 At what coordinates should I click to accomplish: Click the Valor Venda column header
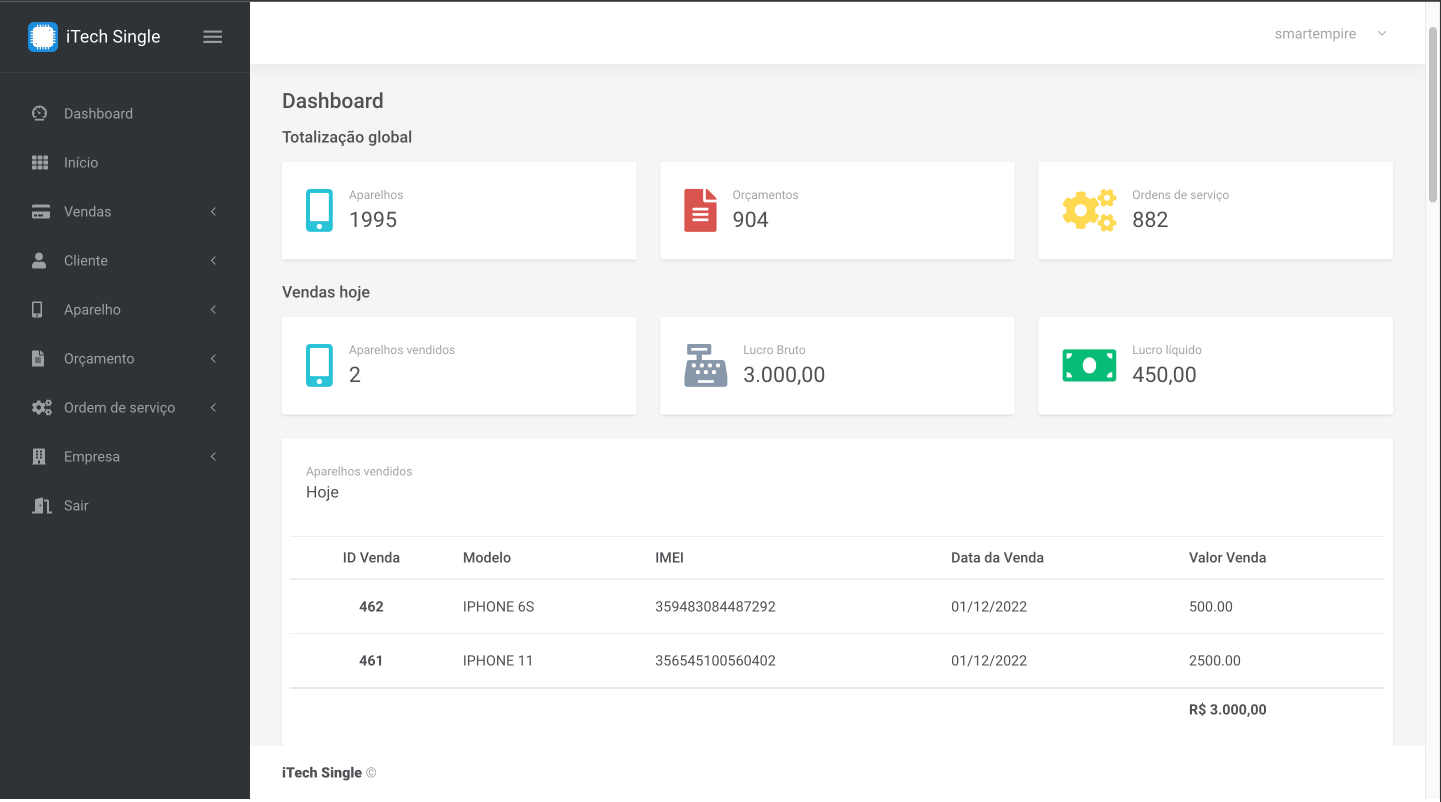1227,558
